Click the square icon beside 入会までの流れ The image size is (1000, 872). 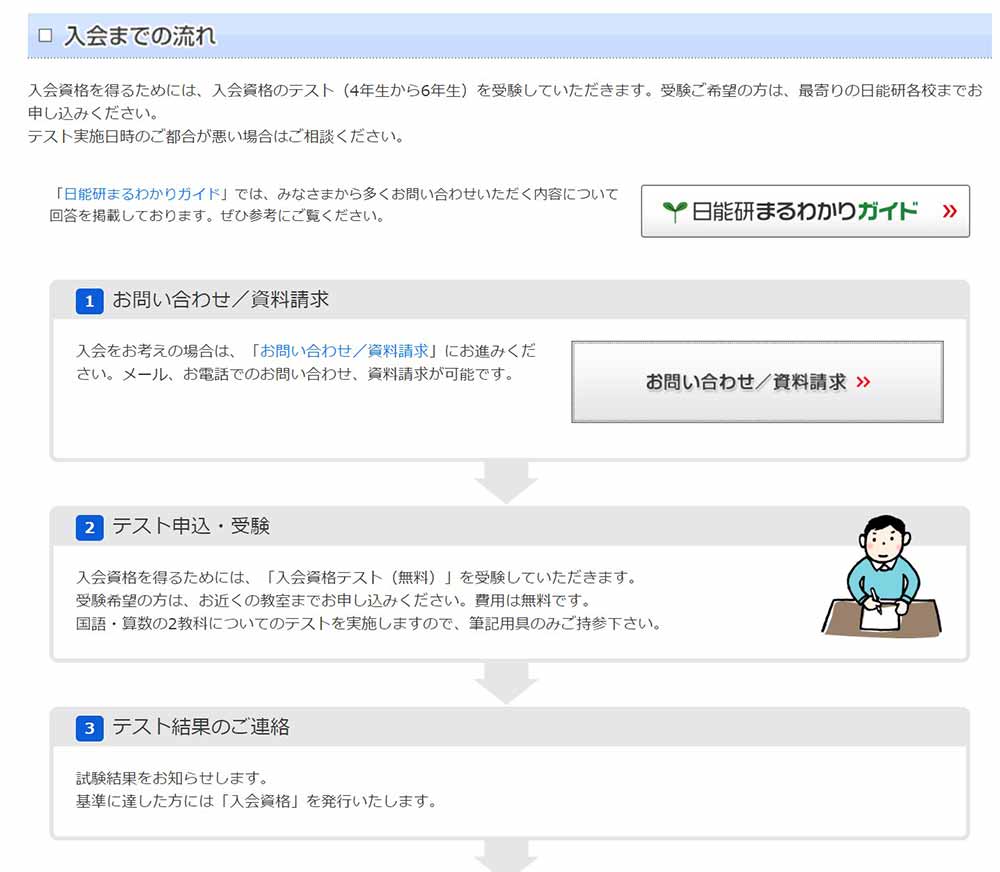tap(45, 36)
